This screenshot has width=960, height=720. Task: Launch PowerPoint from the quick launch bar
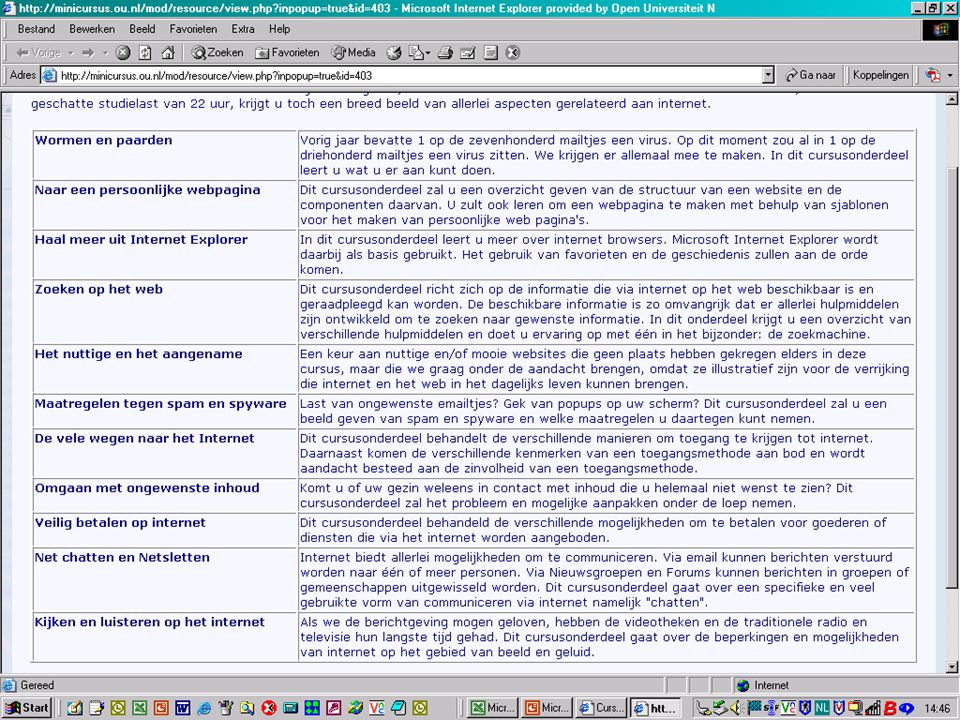(161, 708)
